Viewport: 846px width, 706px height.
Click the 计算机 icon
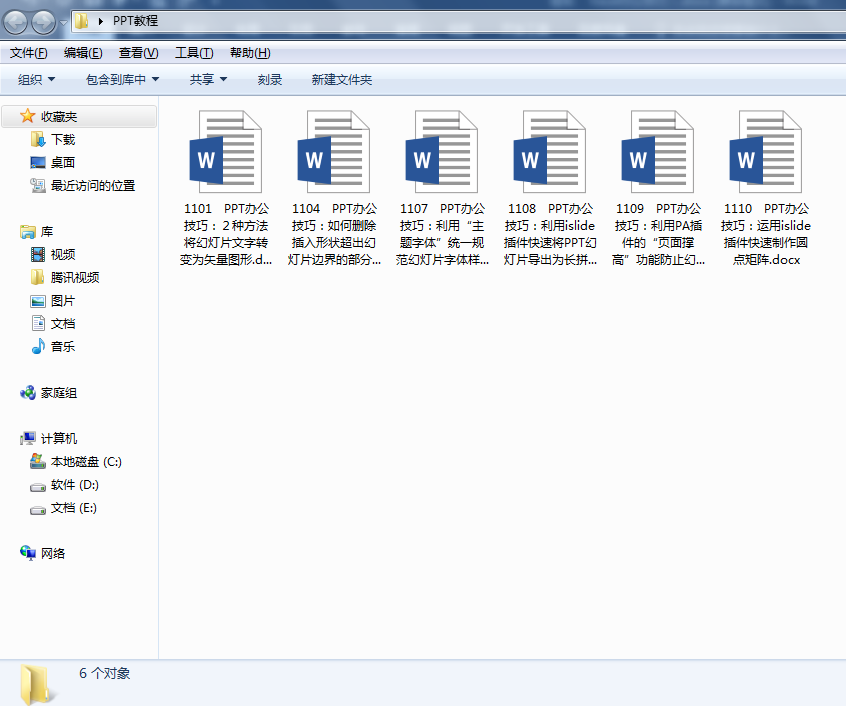click(28, 438)
